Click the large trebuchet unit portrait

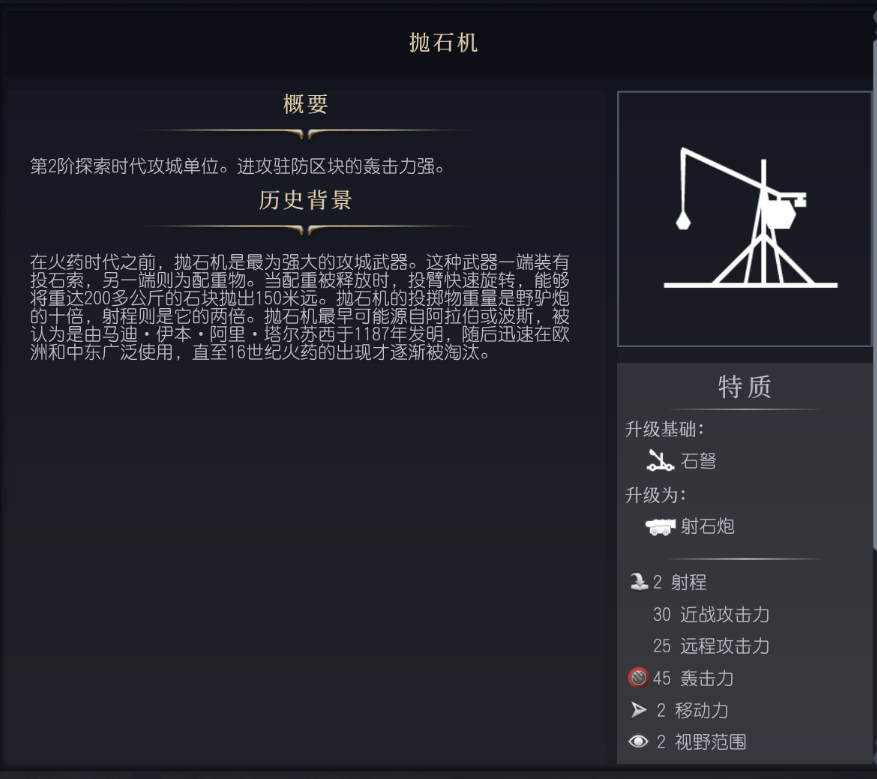745,219
